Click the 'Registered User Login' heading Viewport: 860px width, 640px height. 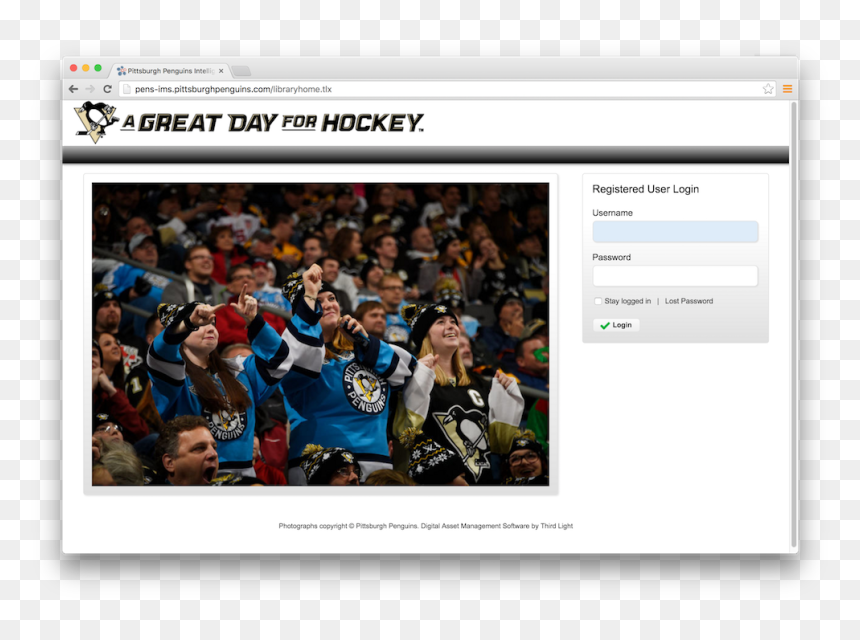point(646,189)
